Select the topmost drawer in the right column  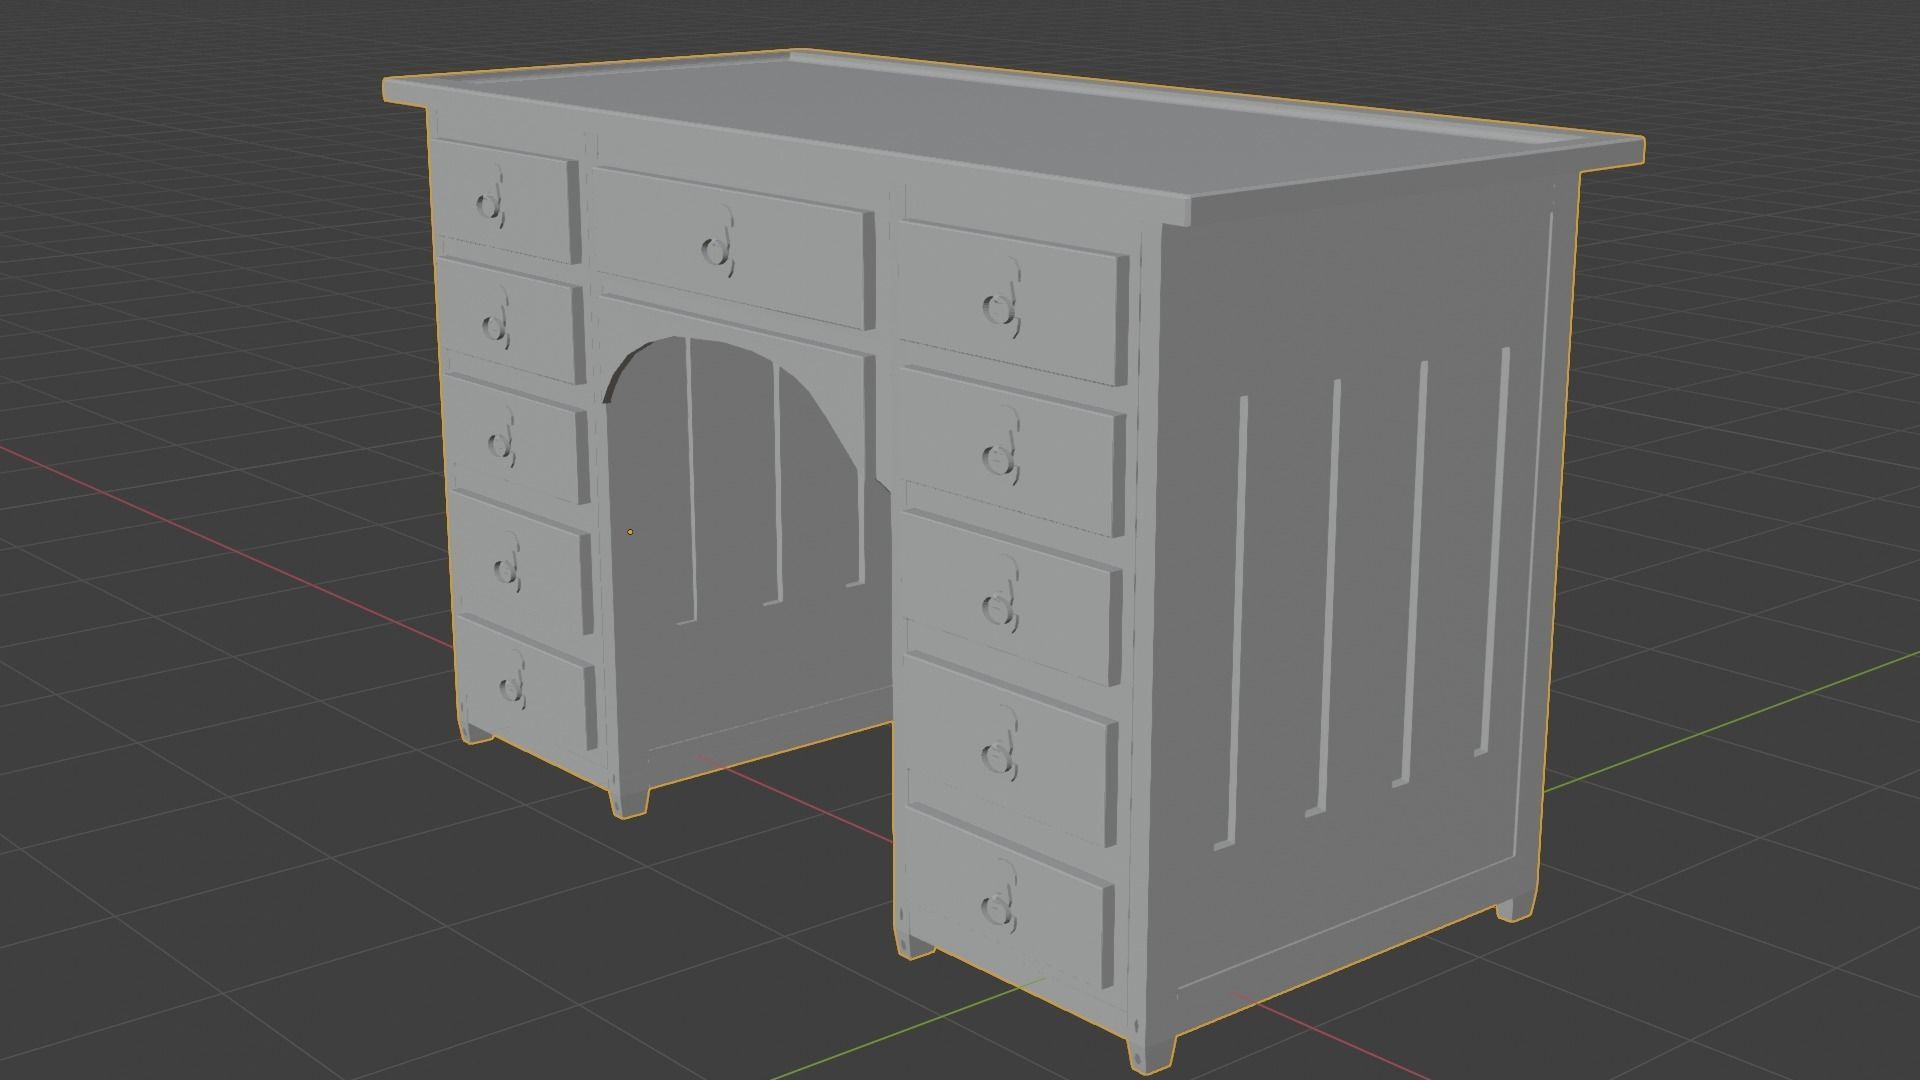click(x=1013, y=302)
